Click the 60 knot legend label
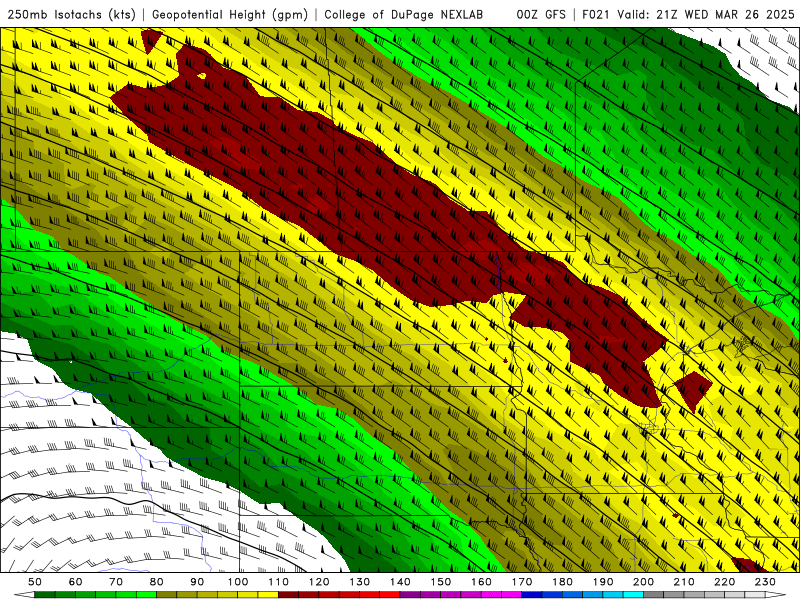 click(75, 582)
